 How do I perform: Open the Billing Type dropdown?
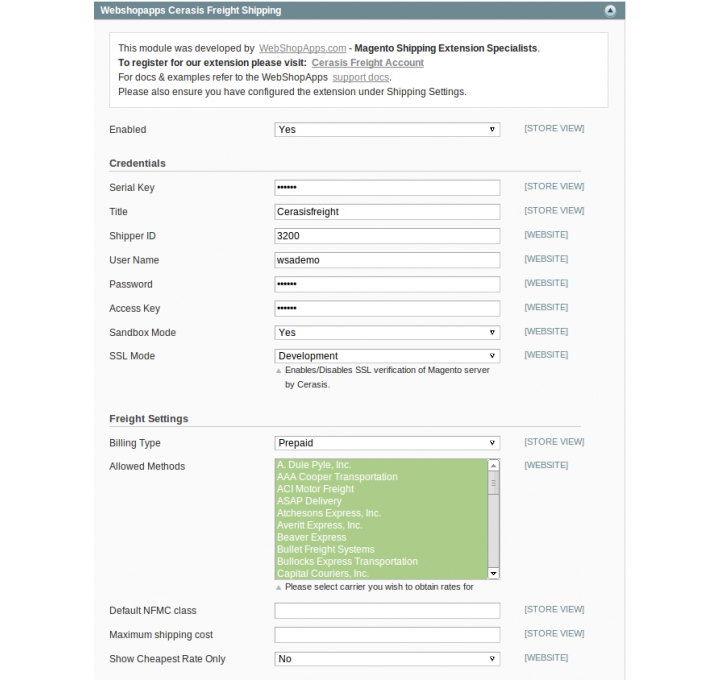tap(387, 443)
